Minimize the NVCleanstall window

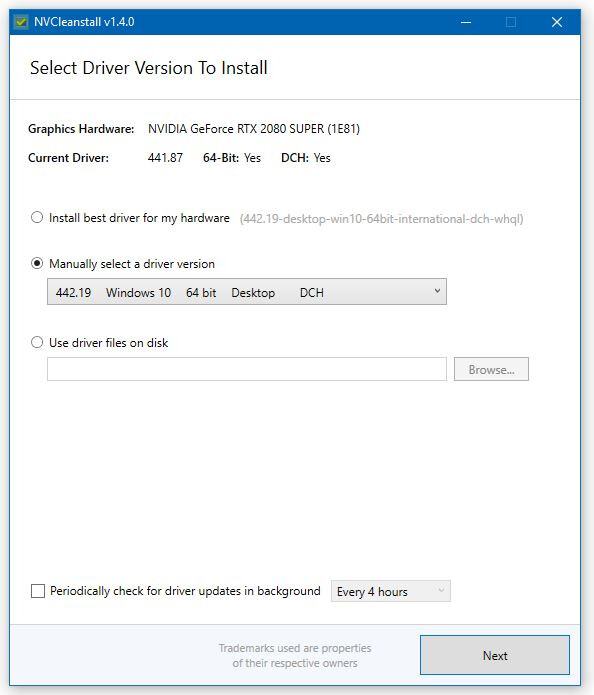[466, 22]
